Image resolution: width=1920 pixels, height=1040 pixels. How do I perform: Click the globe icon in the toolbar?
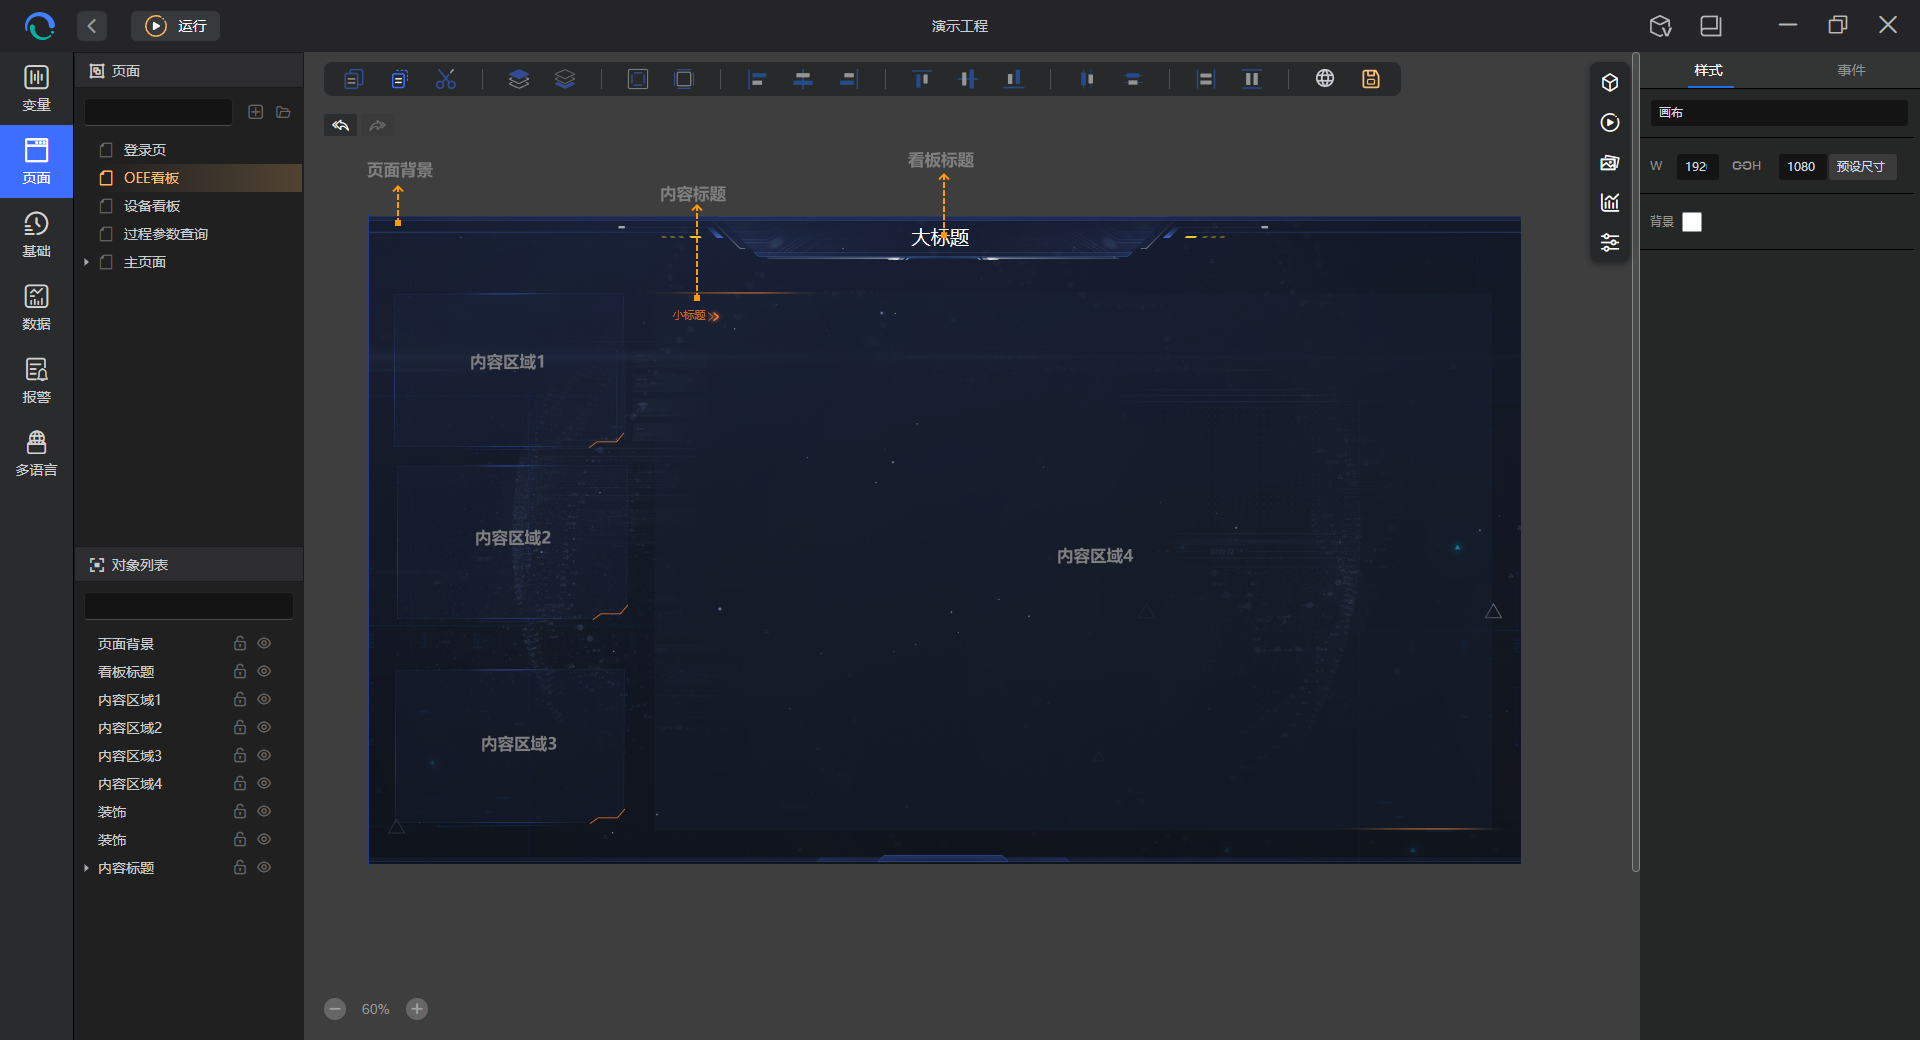[1325, 78]
